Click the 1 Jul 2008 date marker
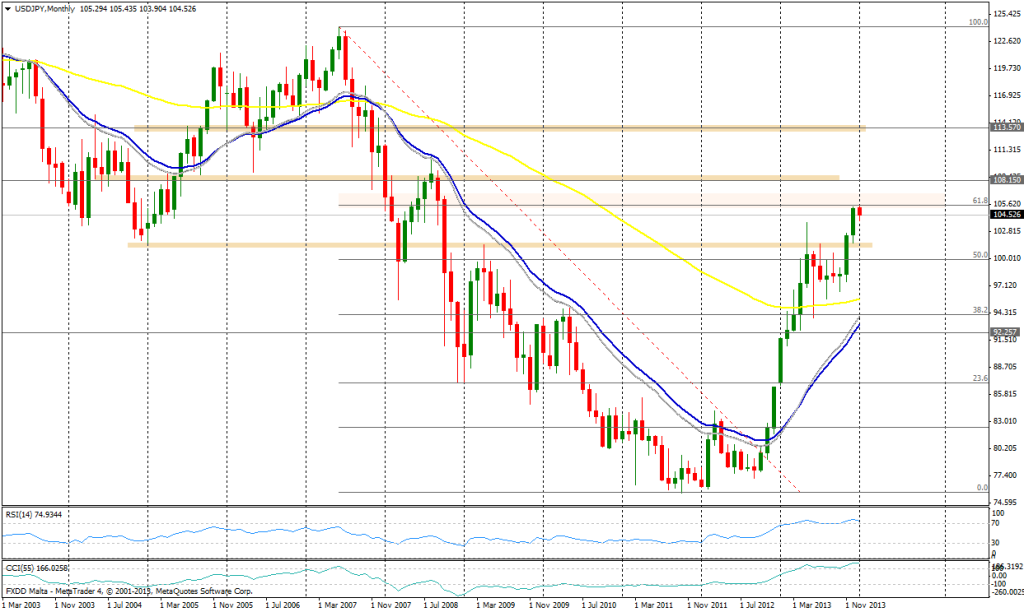The width and height of the screenshot is (1024, 612). 441,605
